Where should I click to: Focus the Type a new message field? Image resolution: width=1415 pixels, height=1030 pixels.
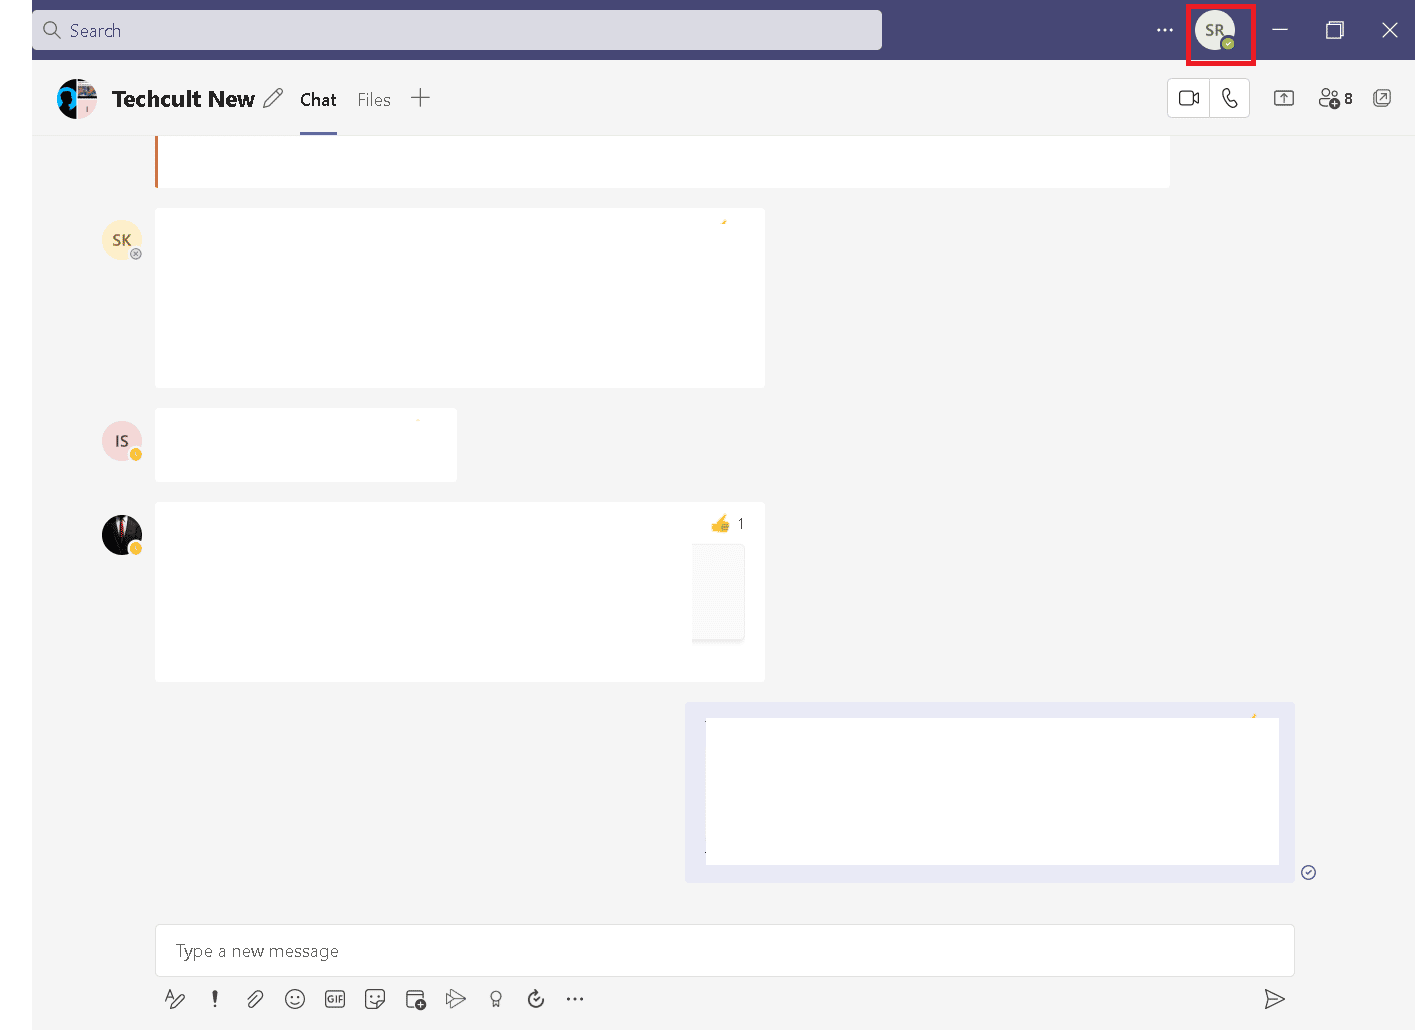tap(725, 951)
